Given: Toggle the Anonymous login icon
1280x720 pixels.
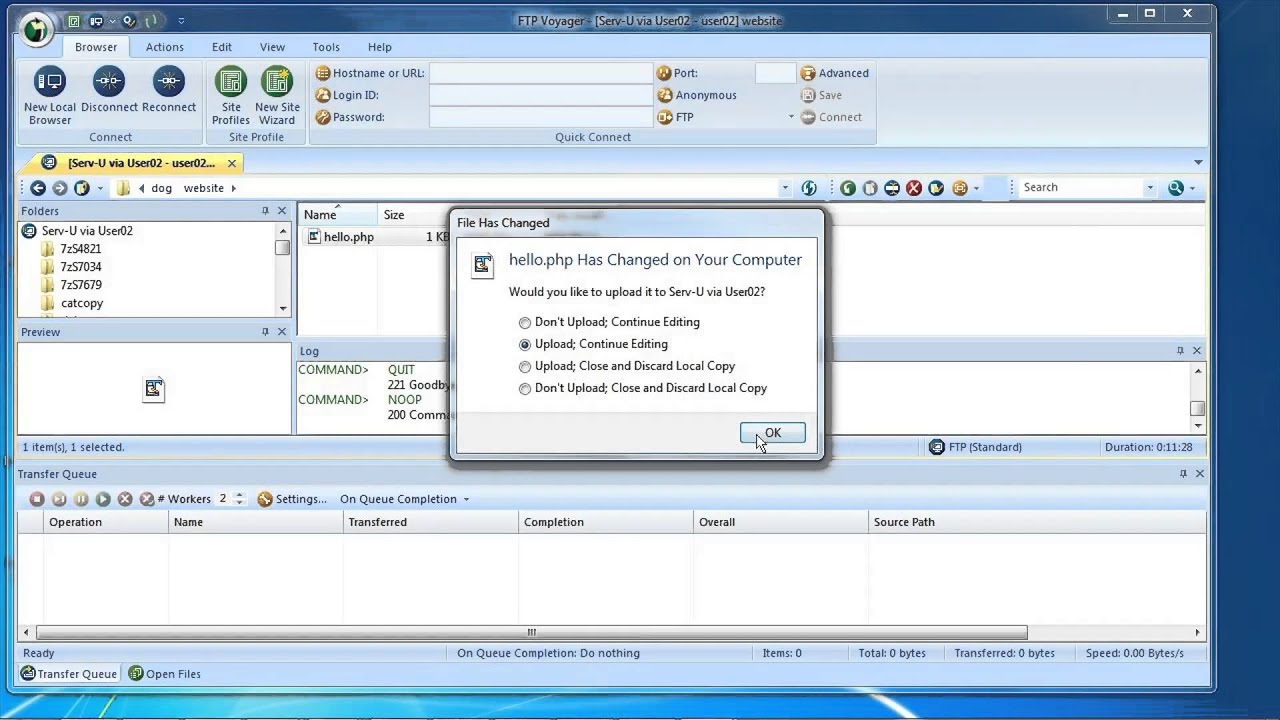Looking at the screenshot, I should click(x=664, y=95).
